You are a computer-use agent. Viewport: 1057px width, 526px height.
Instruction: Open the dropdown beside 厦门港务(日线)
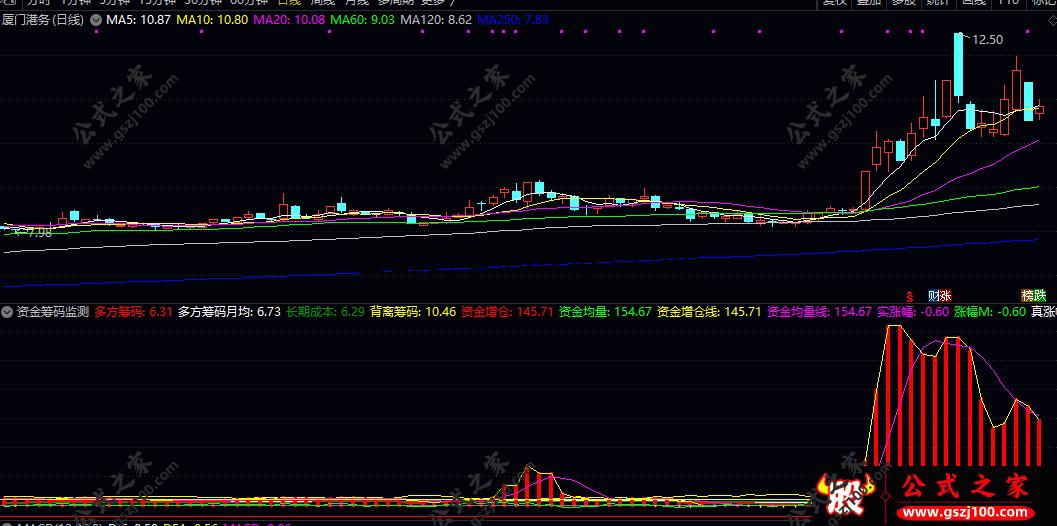coord(95,20)
